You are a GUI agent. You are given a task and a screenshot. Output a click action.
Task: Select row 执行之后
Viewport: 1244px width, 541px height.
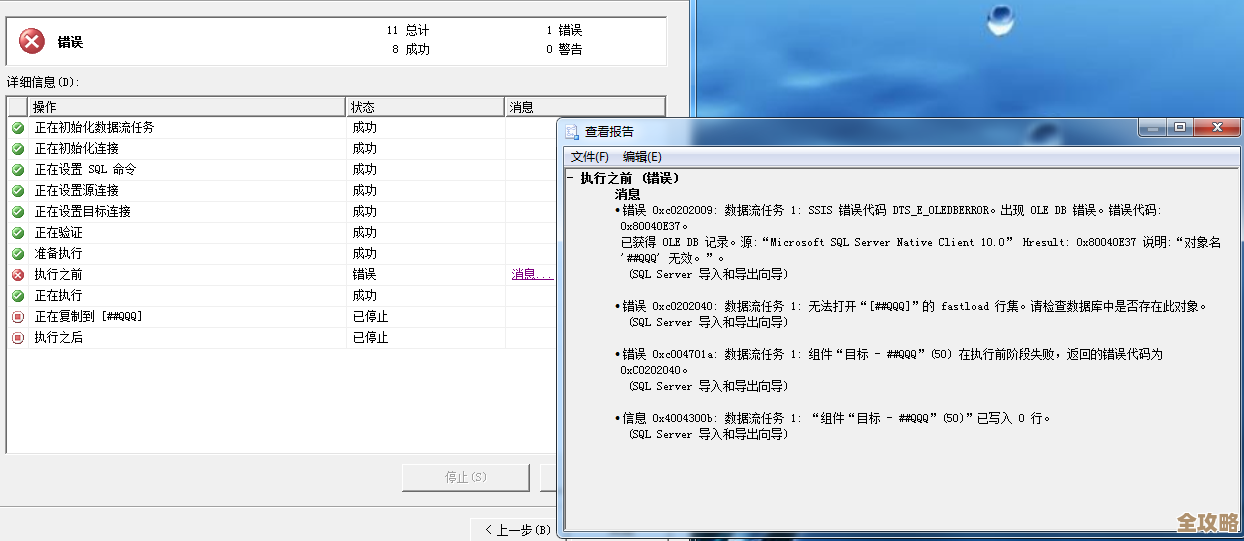coord(282,338)
